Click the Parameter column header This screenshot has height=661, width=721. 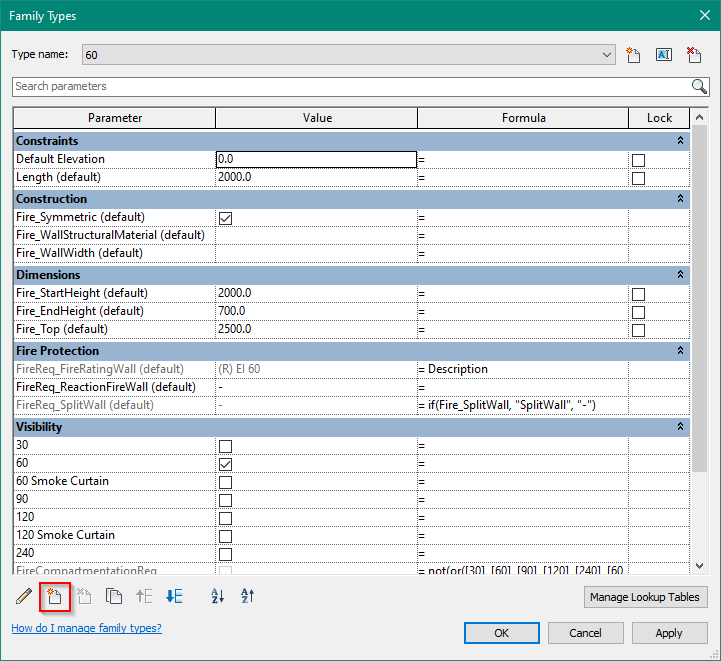tap(115, 118)
